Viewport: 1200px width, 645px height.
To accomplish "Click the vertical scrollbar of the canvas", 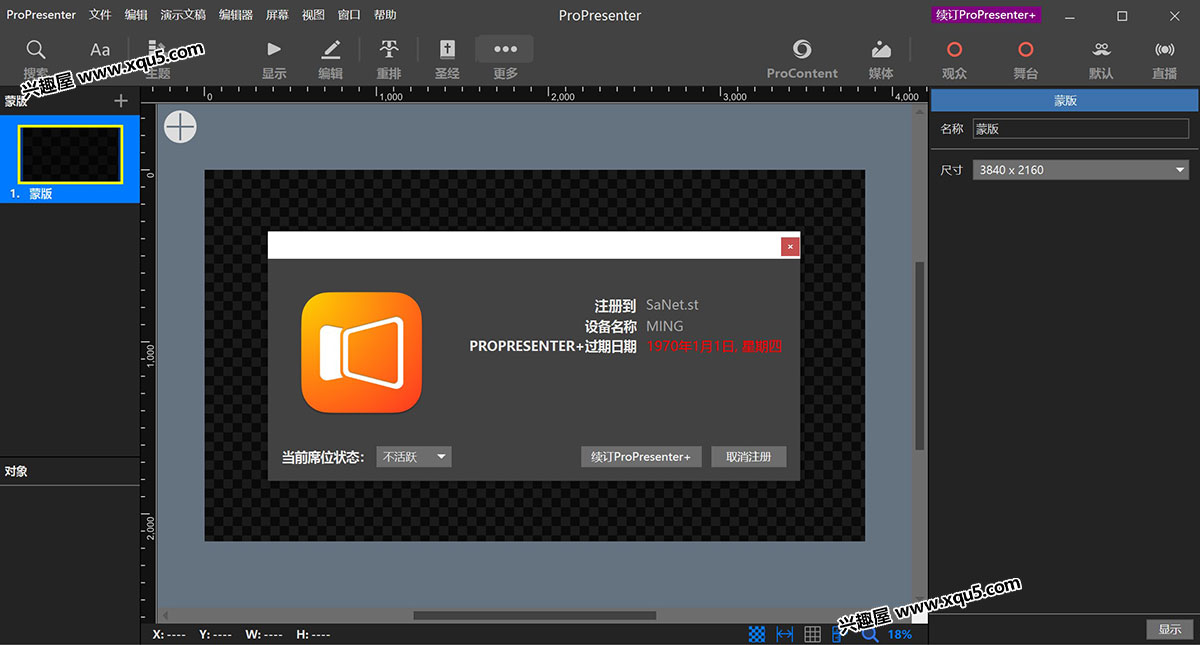I will [x=920, y=355].
